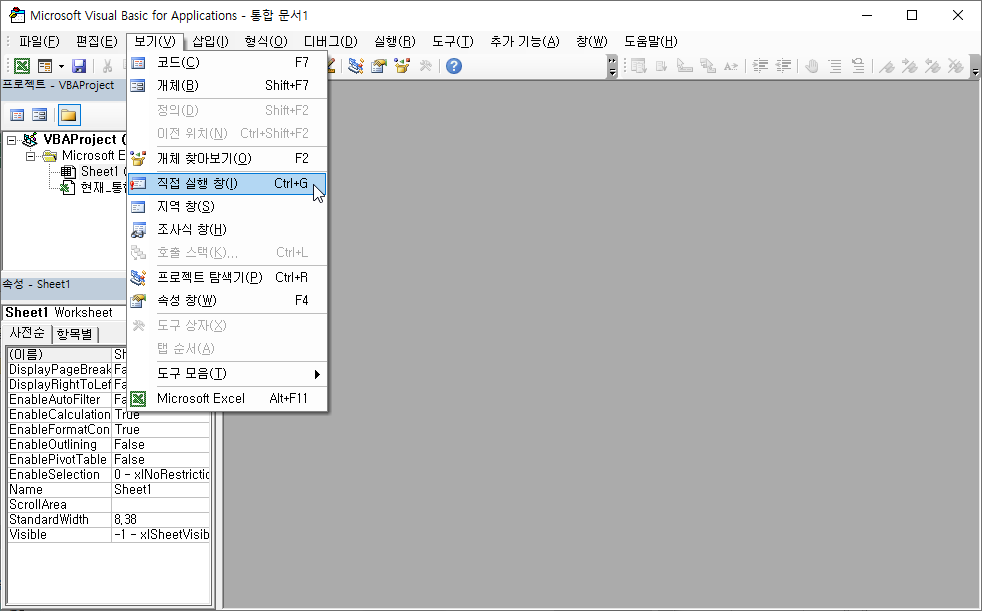Click the Insert UserForm toolbar icon
This screenshot has width=982, height=611.
(x=44, y=66)
